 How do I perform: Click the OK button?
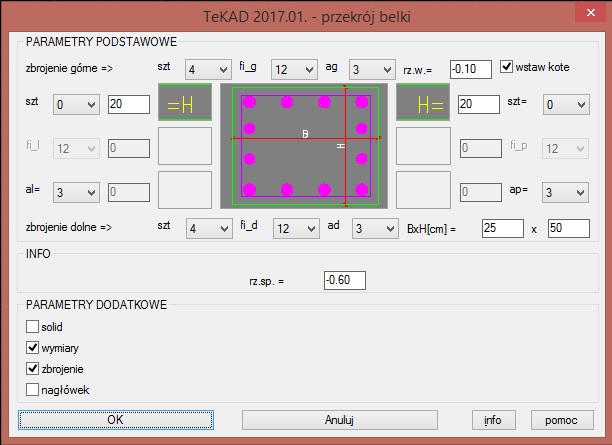[x=116, y=420]
